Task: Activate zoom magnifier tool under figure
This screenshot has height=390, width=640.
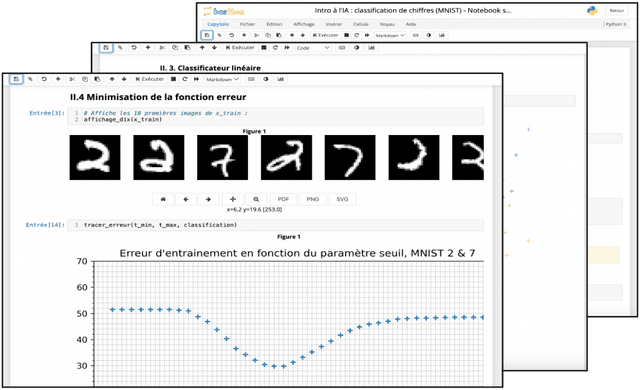Action: 256,199
